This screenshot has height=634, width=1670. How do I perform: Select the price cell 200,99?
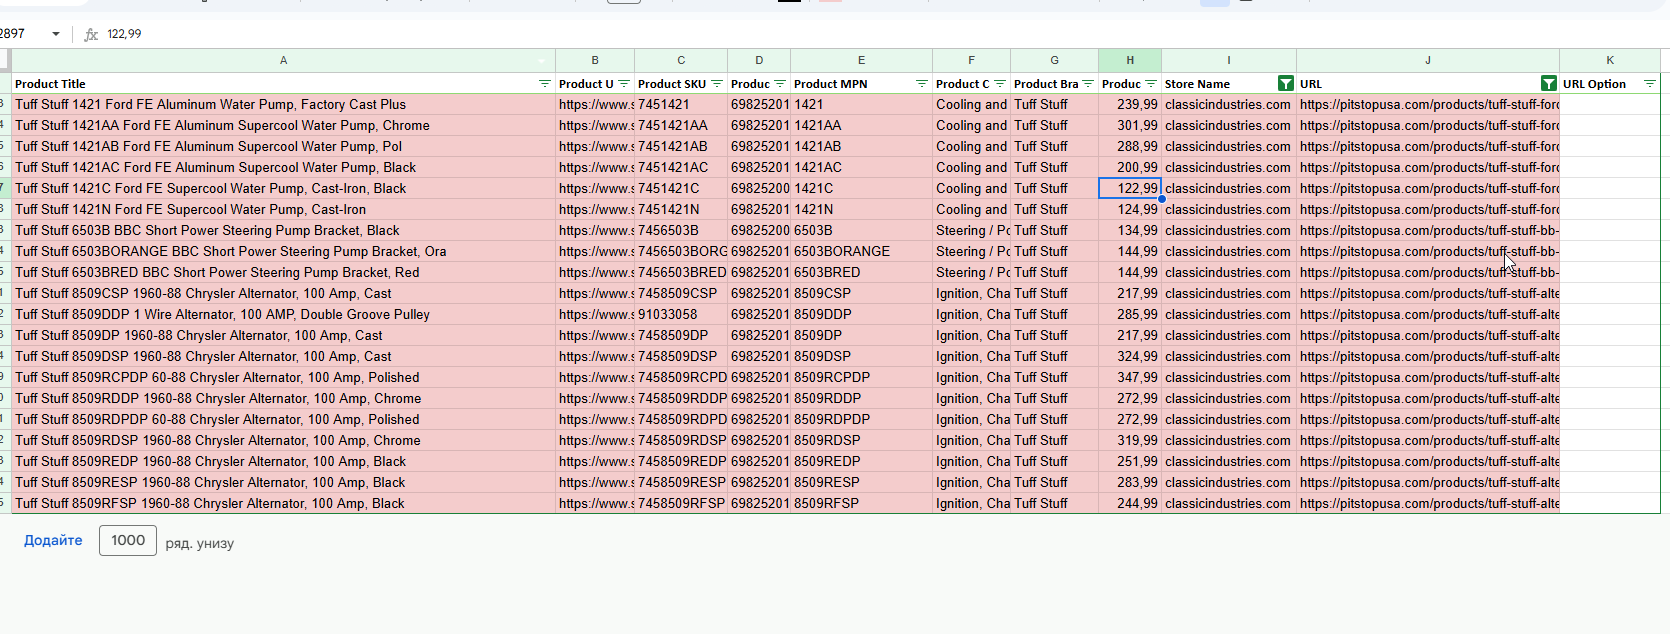pos(1130,167)
